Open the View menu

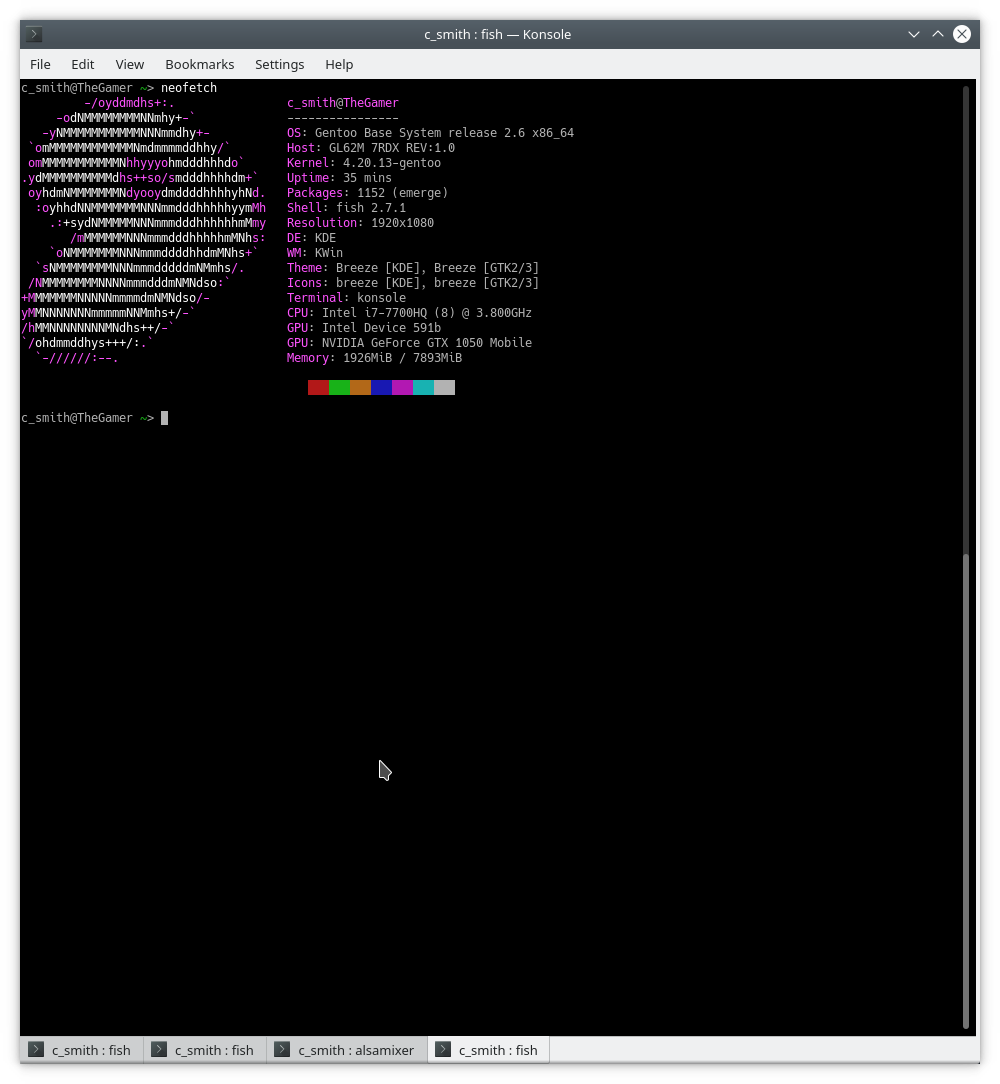tap(129, 64)
